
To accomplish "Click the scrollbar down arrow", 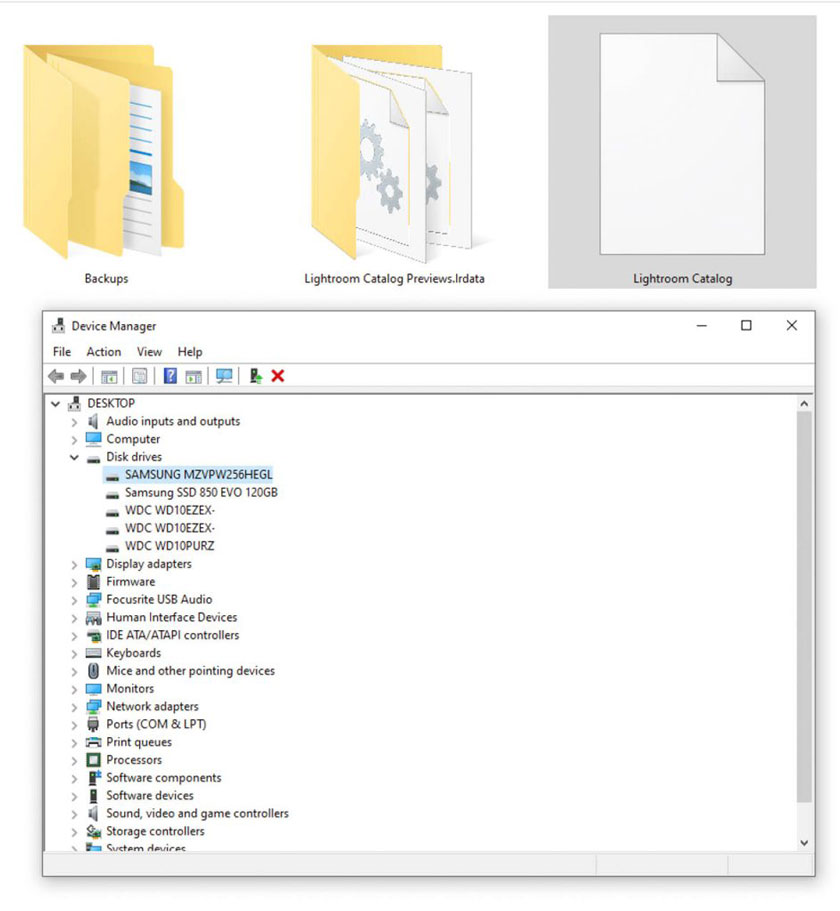I will pos(804,842).
